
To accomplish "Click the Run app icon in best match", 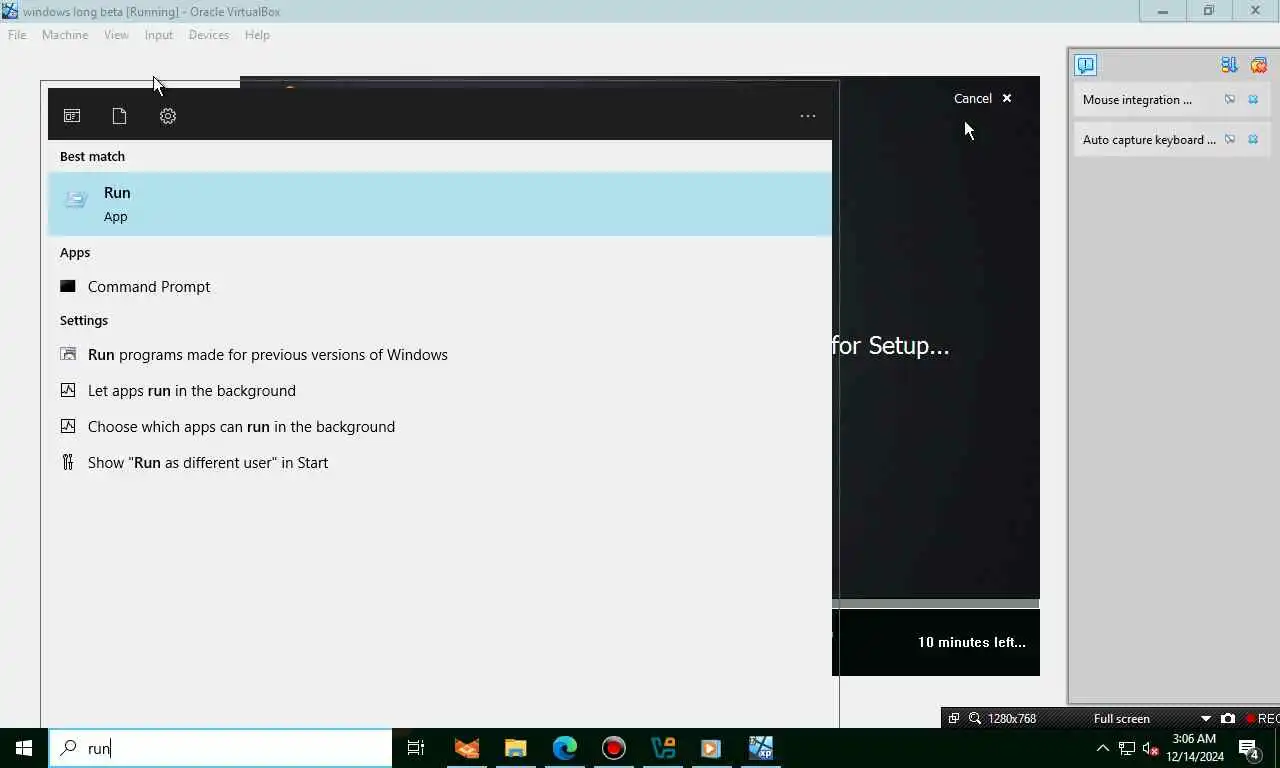I will [76, 200].
